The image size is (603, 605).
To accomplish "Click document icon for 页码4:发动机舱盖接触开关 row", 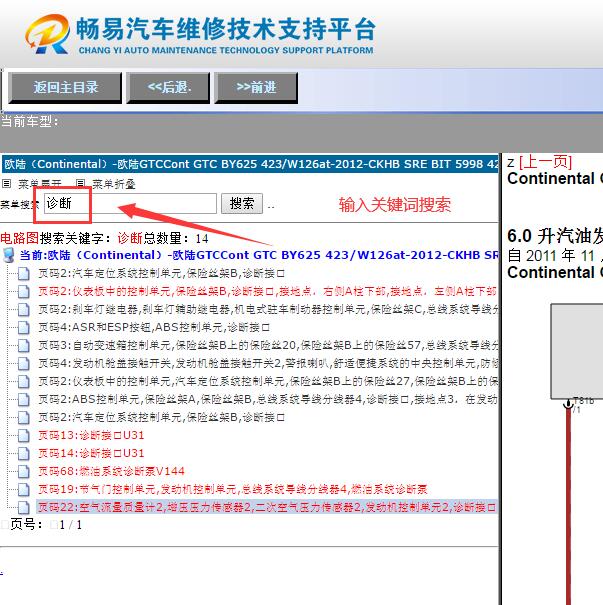I will pyautogui.click(x=23, y=363).
